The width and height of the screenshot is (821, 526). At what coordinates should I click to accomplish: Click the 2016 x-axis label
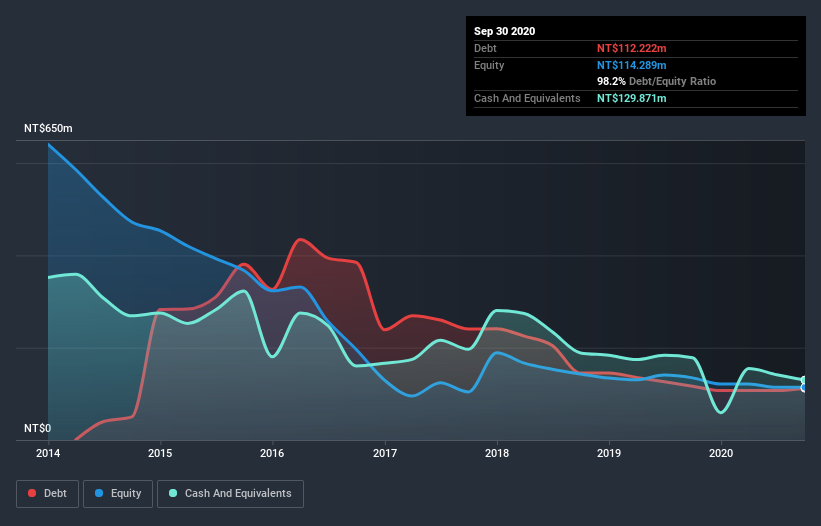pos(272,453)
